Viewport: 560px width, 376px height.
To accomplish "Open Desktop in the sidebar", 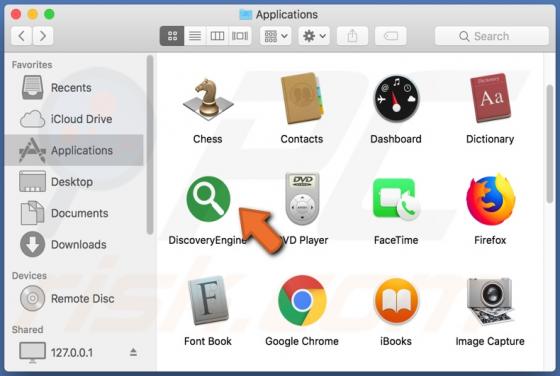I will (74, 182).
